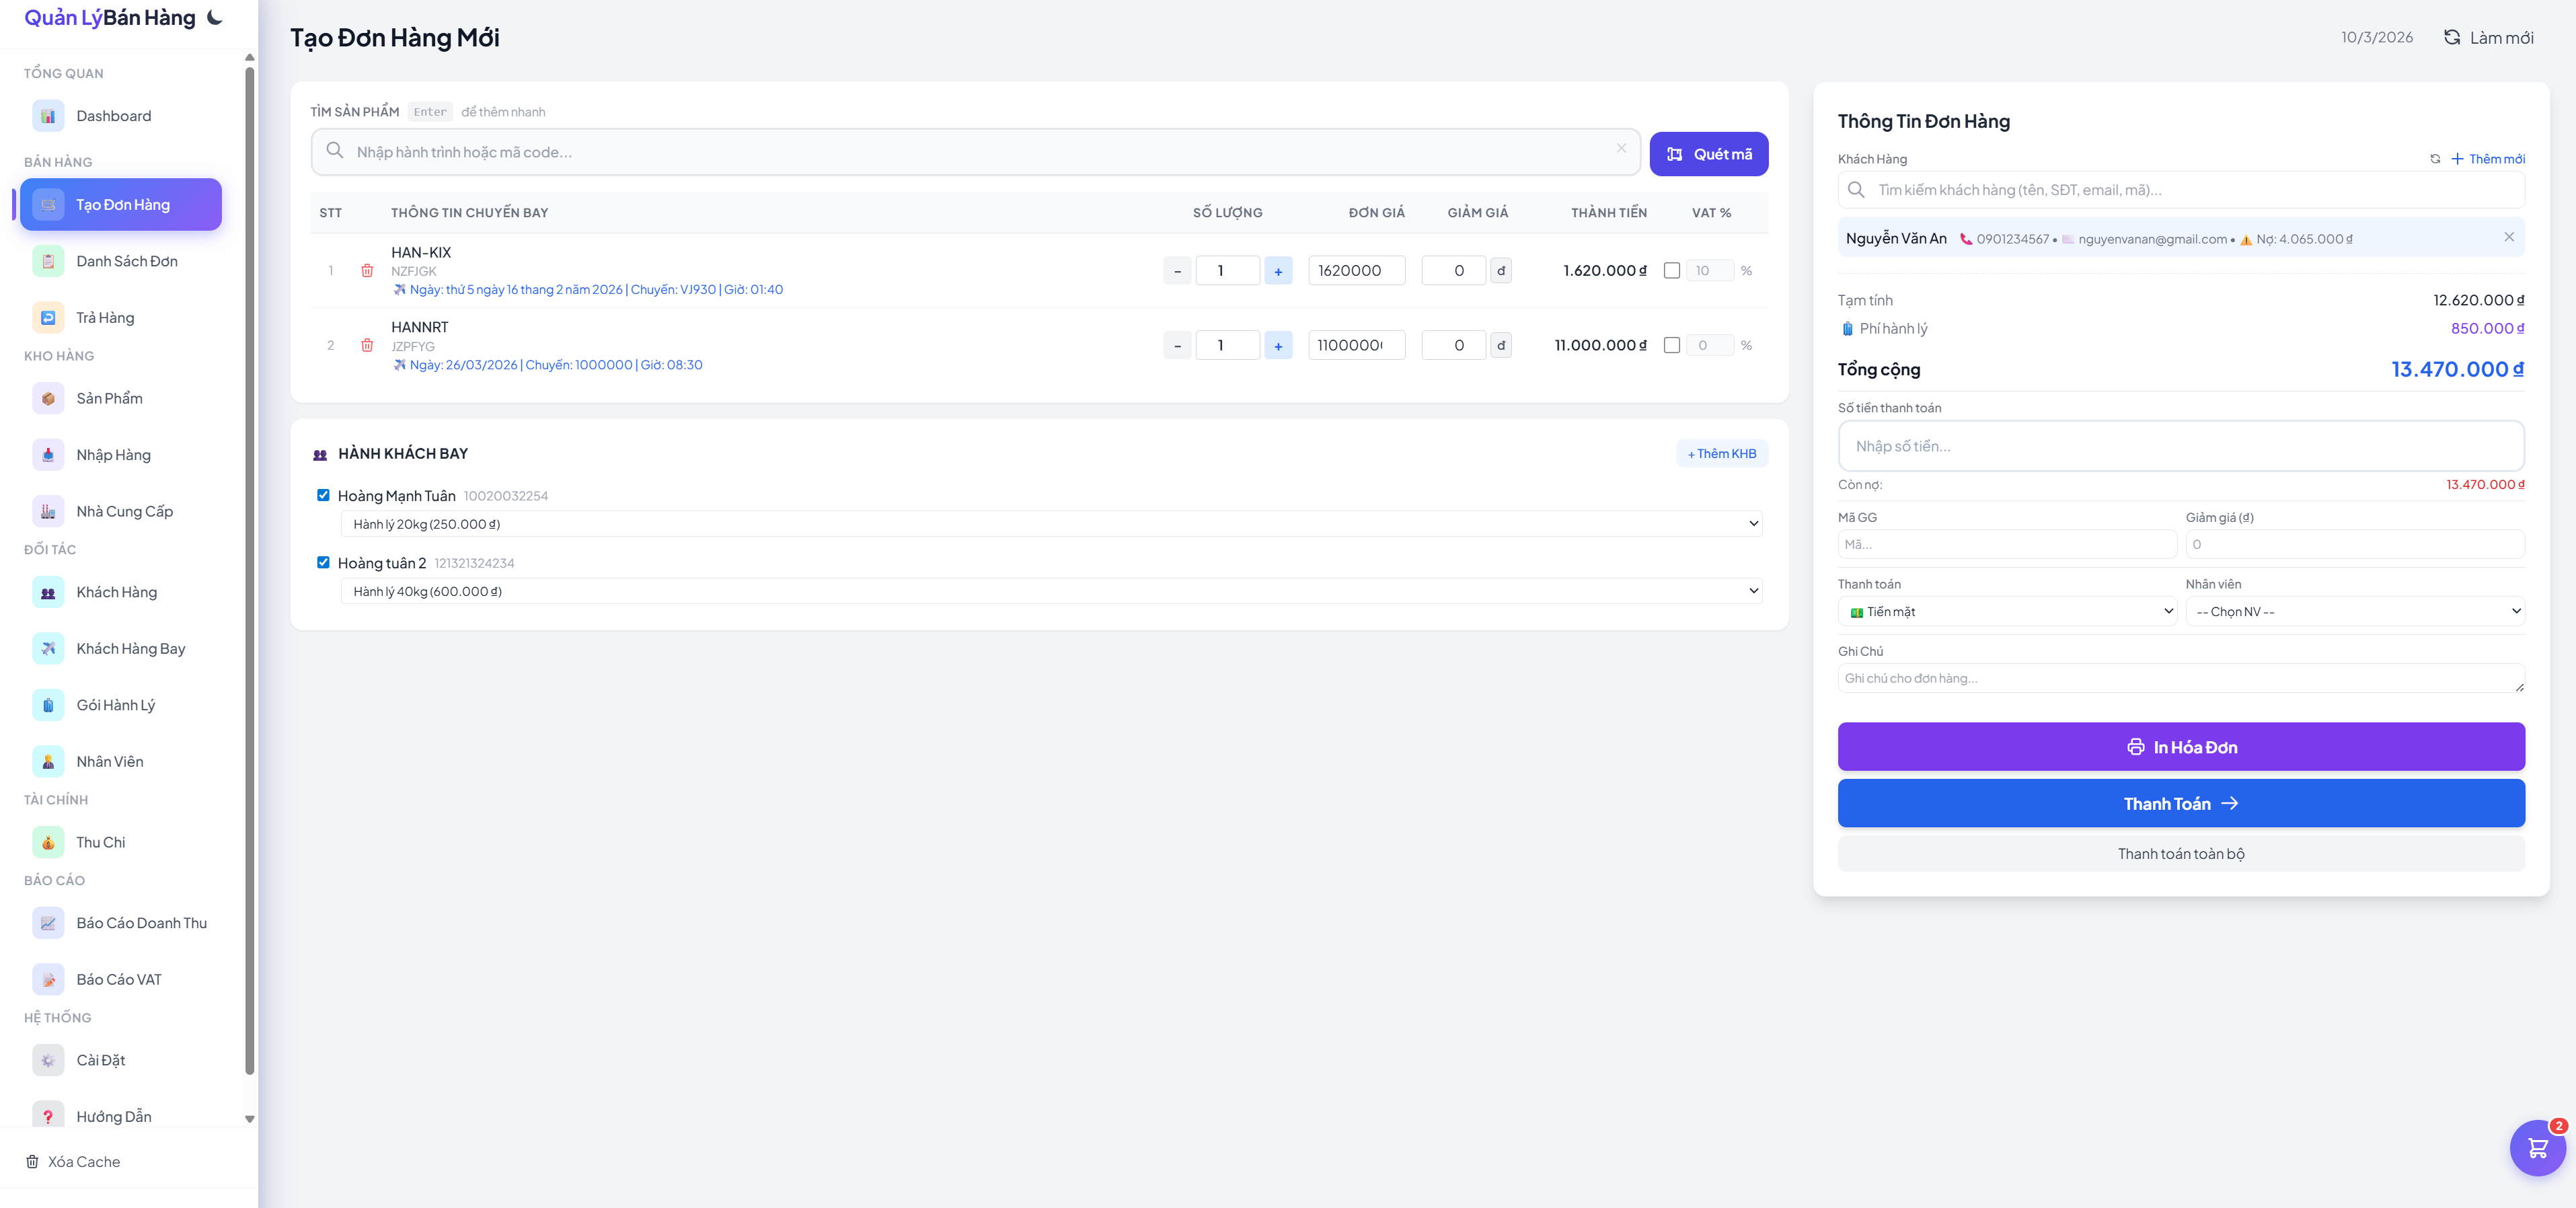This screenshot has width=2576, height=1208.
Task: Toggle dark mode moon icon
Action: click(215, 17)
